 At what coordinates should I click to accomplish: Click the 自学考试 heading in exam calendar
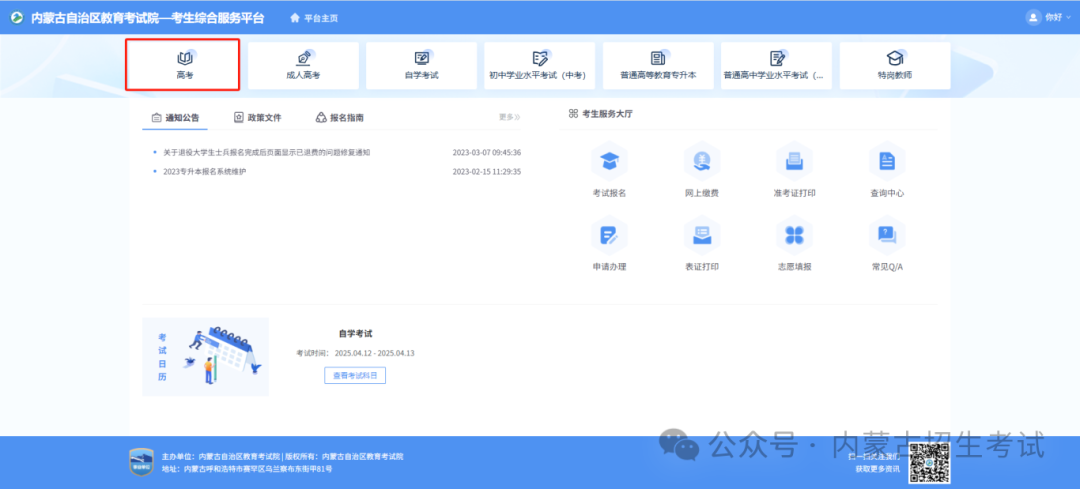pos(355,333)
